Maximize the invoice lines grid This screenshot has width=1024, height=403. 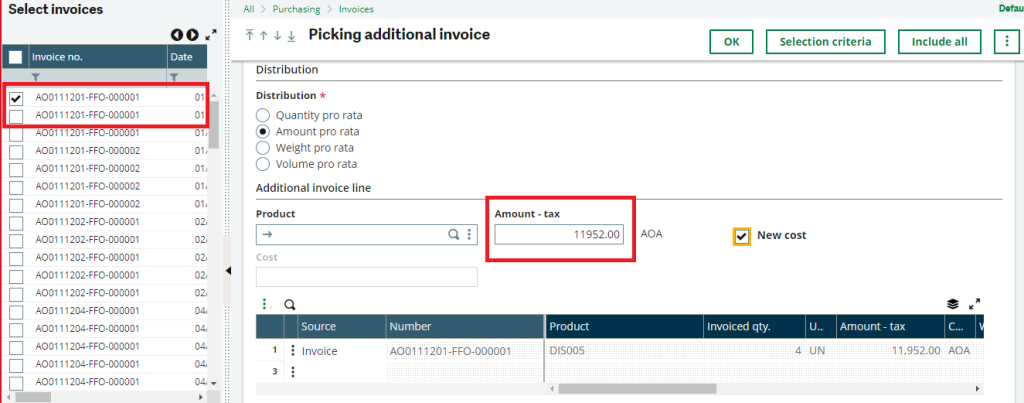(974, 304)
